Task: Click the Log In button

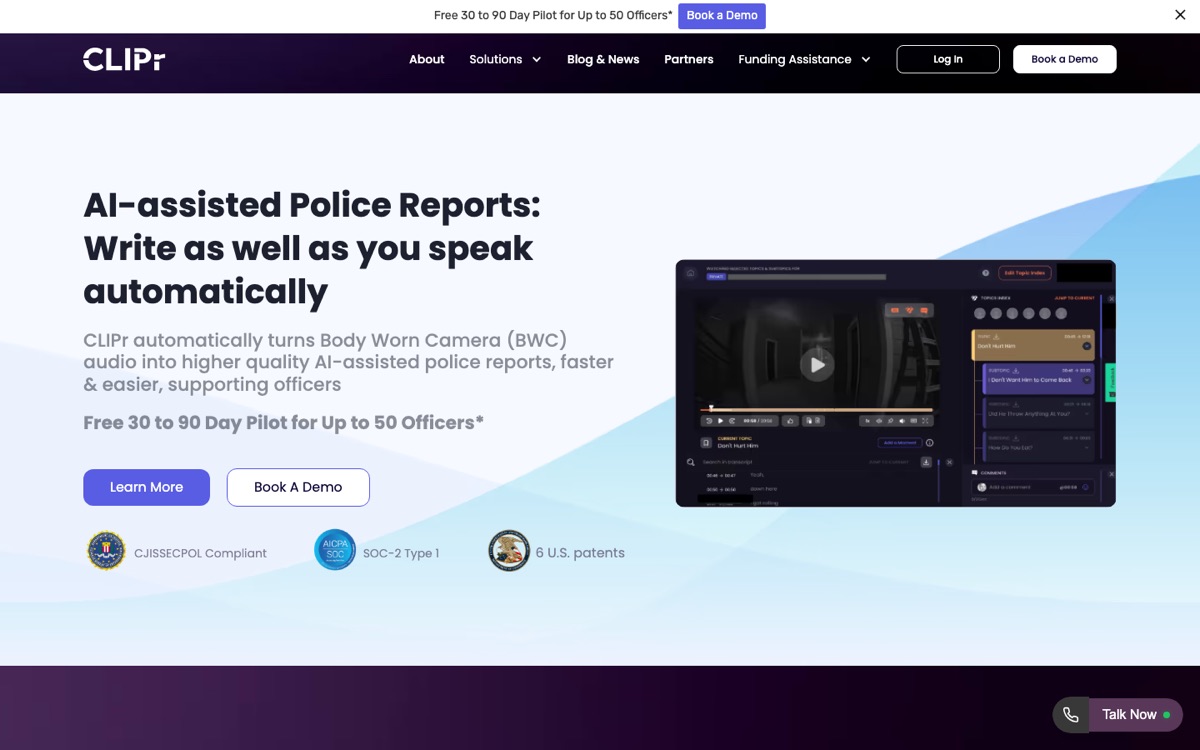Action: pos(948,59)
